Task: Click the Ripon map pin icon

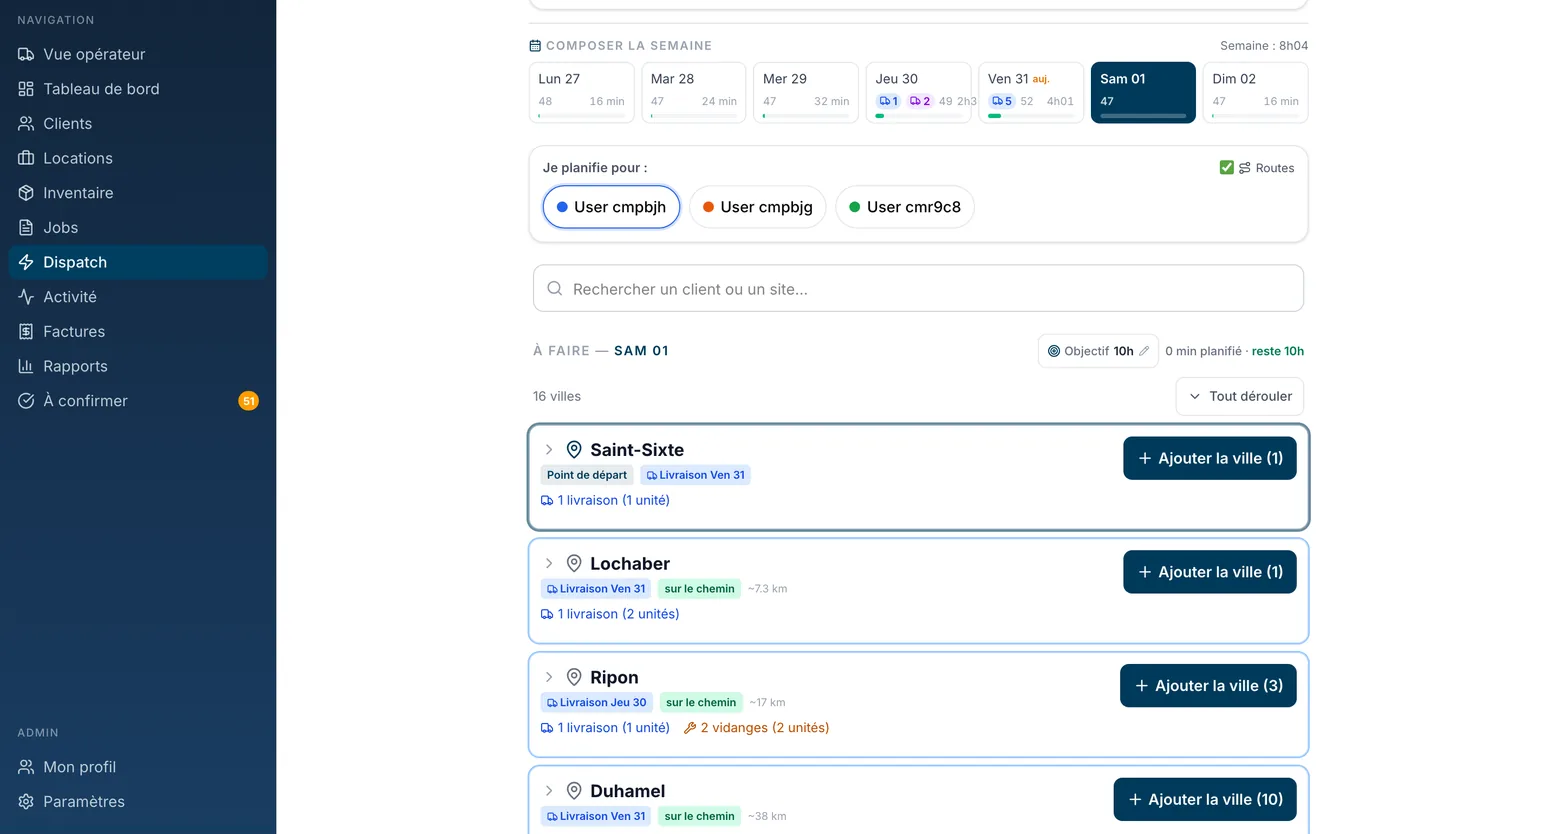Action: (x=574, y=677)
